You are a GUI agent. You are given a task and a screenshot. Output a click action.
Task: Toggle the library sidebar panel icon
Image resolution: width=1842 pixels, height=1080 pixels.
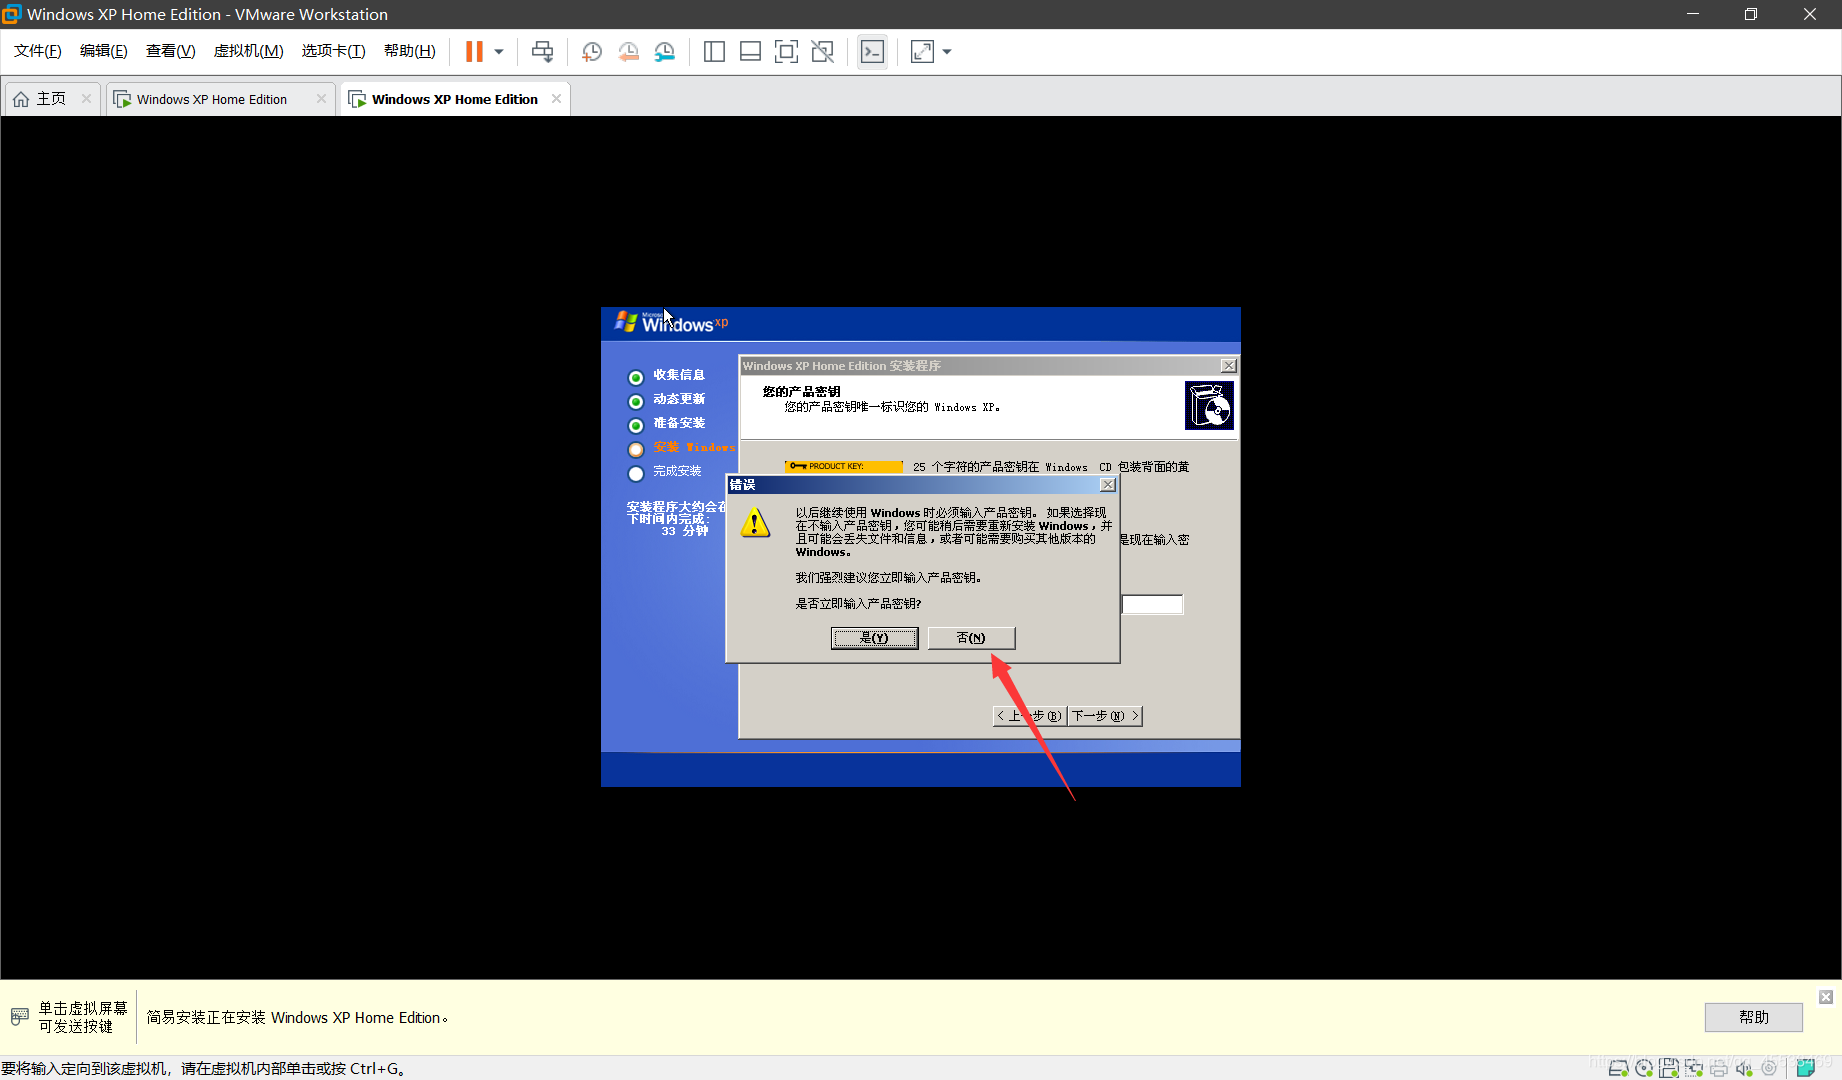tap(714, 51)
